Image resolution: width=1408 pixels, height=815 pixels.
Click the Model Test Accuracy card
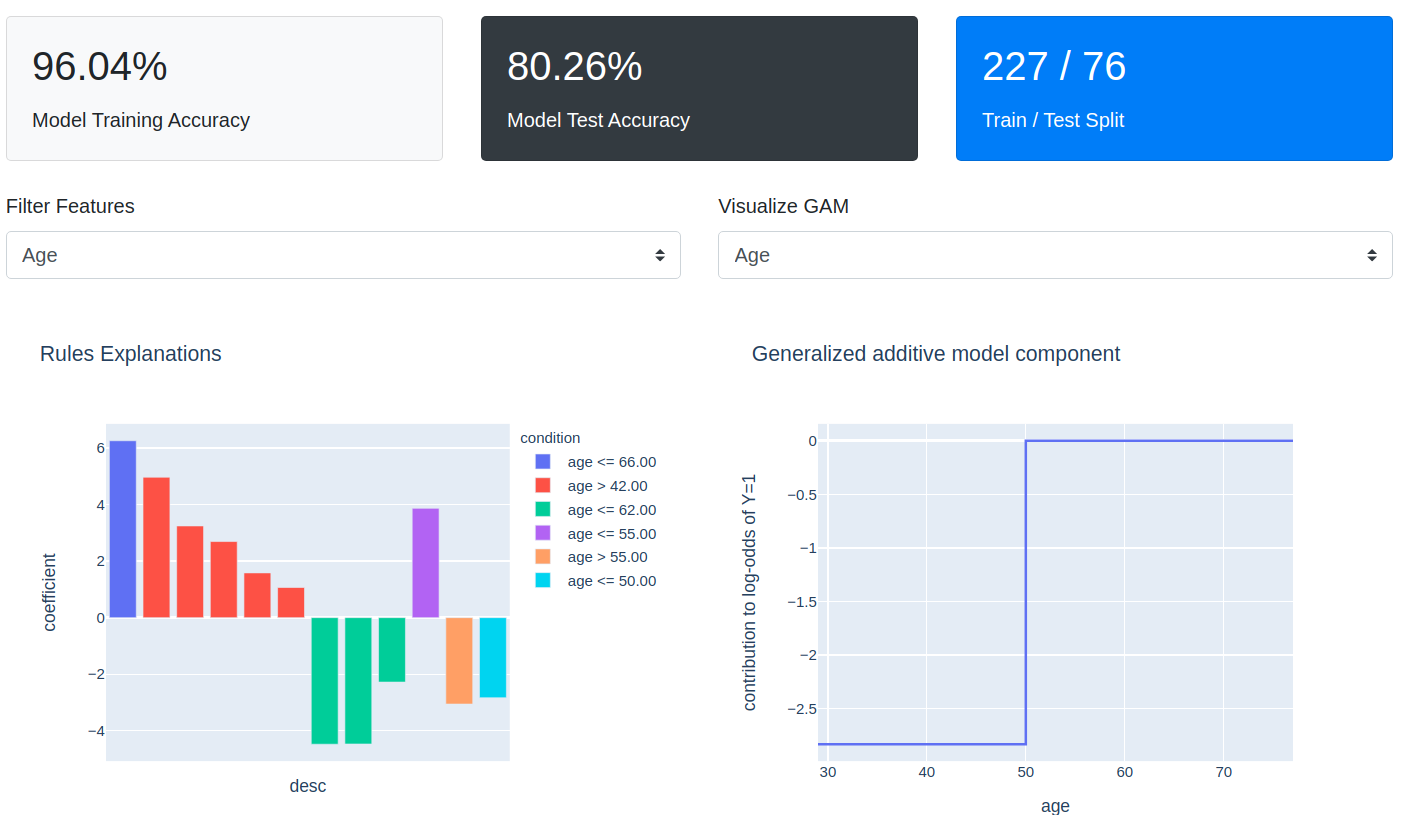click(x=699, y=88)
